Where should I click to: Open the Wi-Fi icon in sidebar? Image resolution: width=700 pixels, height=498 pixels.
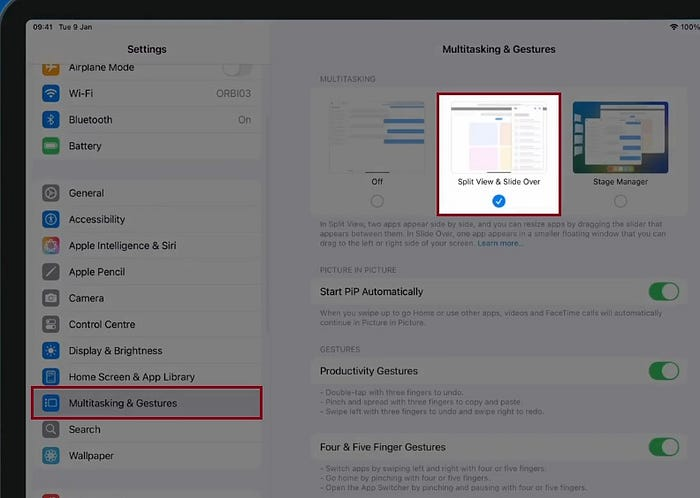[x=51, y=93]
